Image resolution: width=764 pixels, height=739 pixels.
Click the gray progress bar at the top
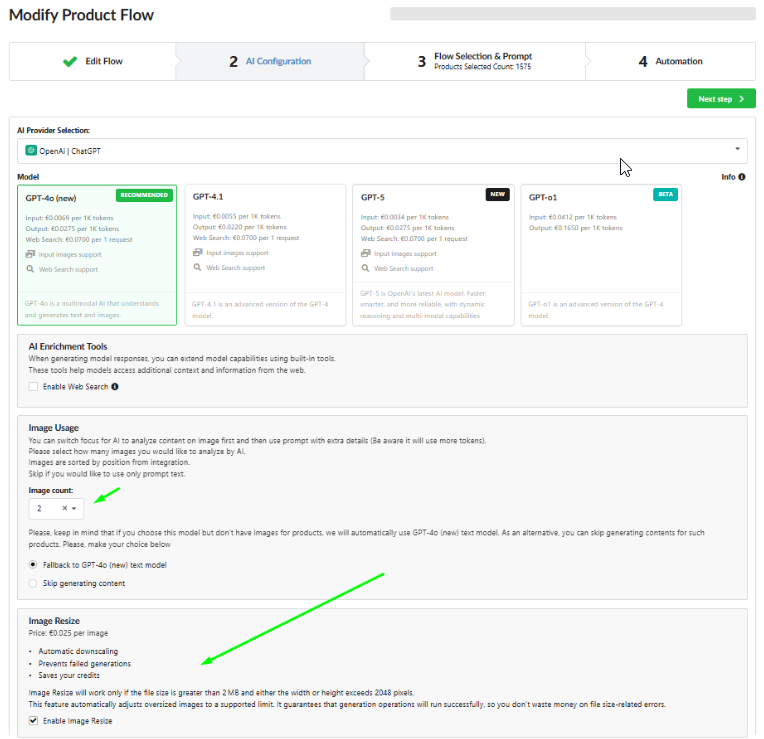(573, 14)
